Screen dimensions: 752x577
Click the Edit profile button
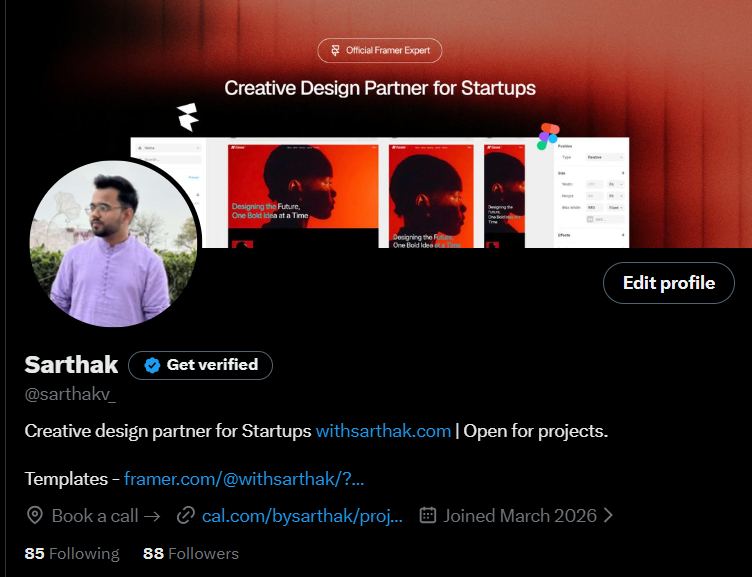(669, 283)
